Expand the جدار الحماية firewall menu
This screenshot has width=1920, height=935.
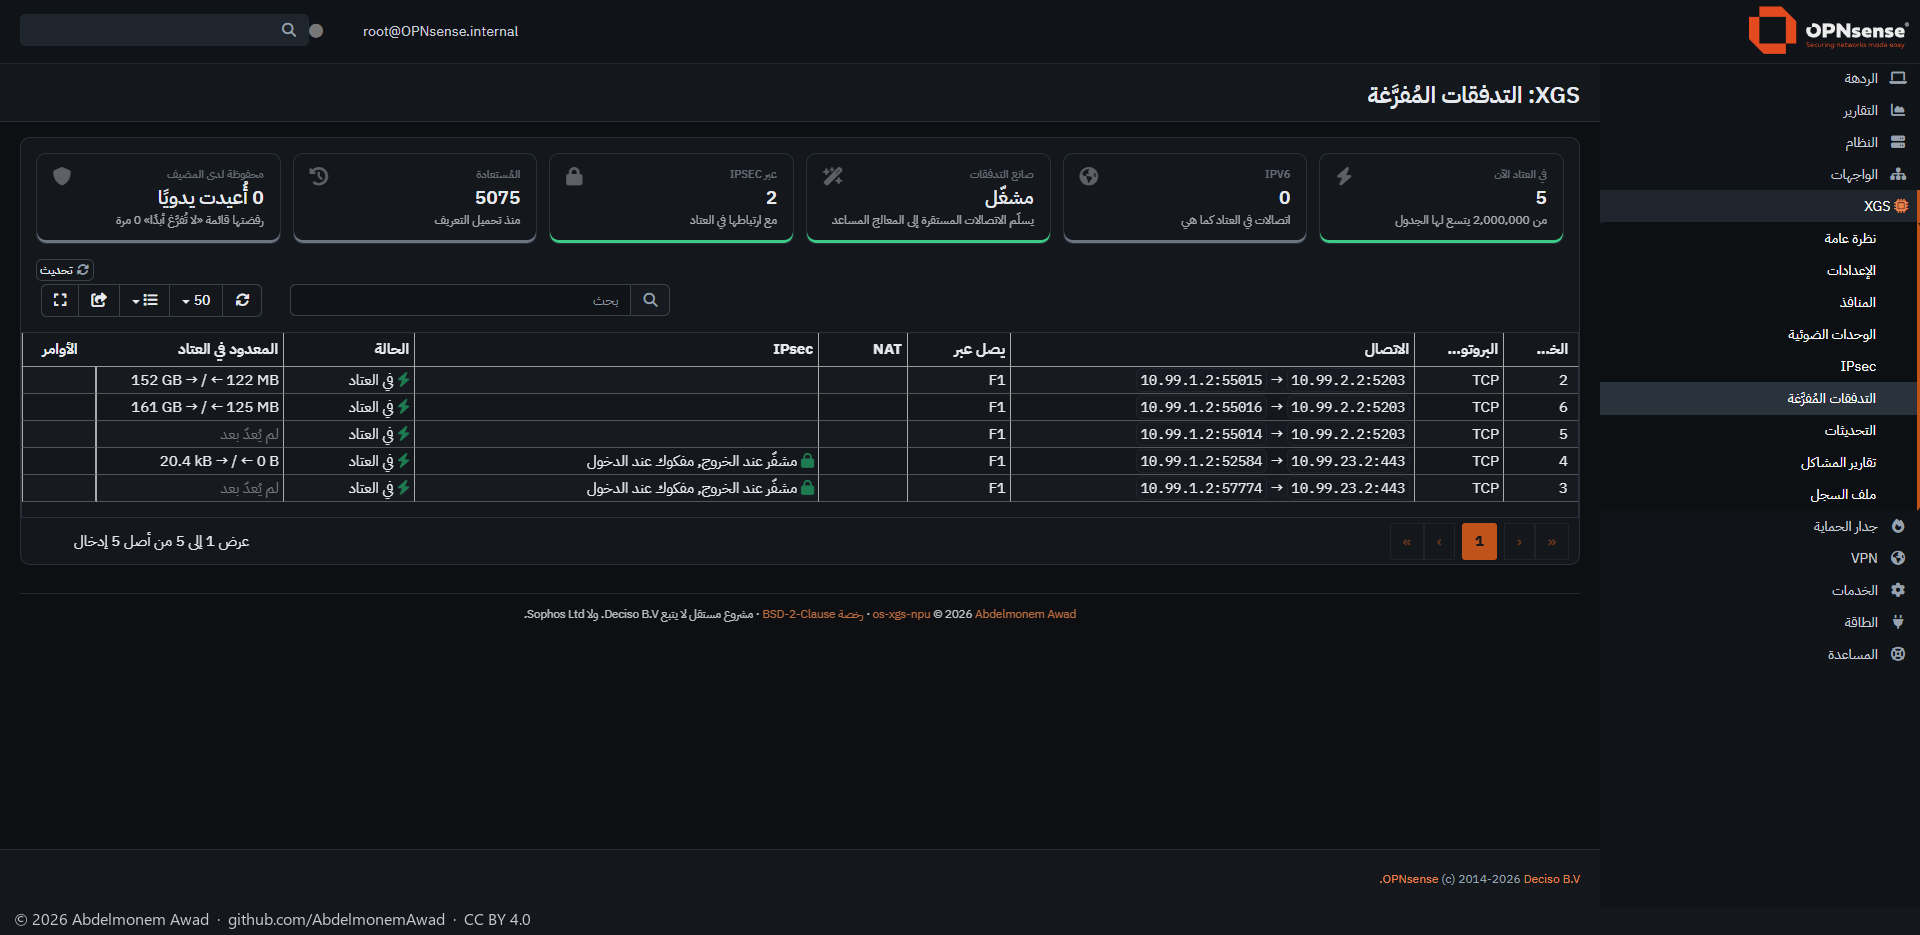[1759, 526]
